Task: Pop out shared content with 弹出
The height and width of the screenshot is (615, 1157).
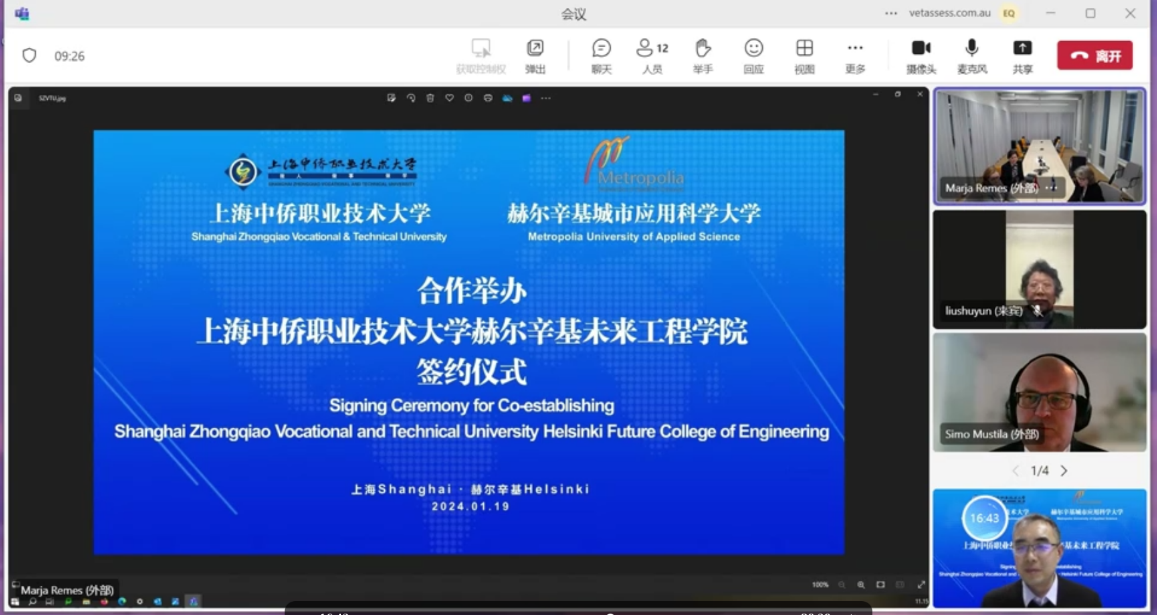Action: 535,56
